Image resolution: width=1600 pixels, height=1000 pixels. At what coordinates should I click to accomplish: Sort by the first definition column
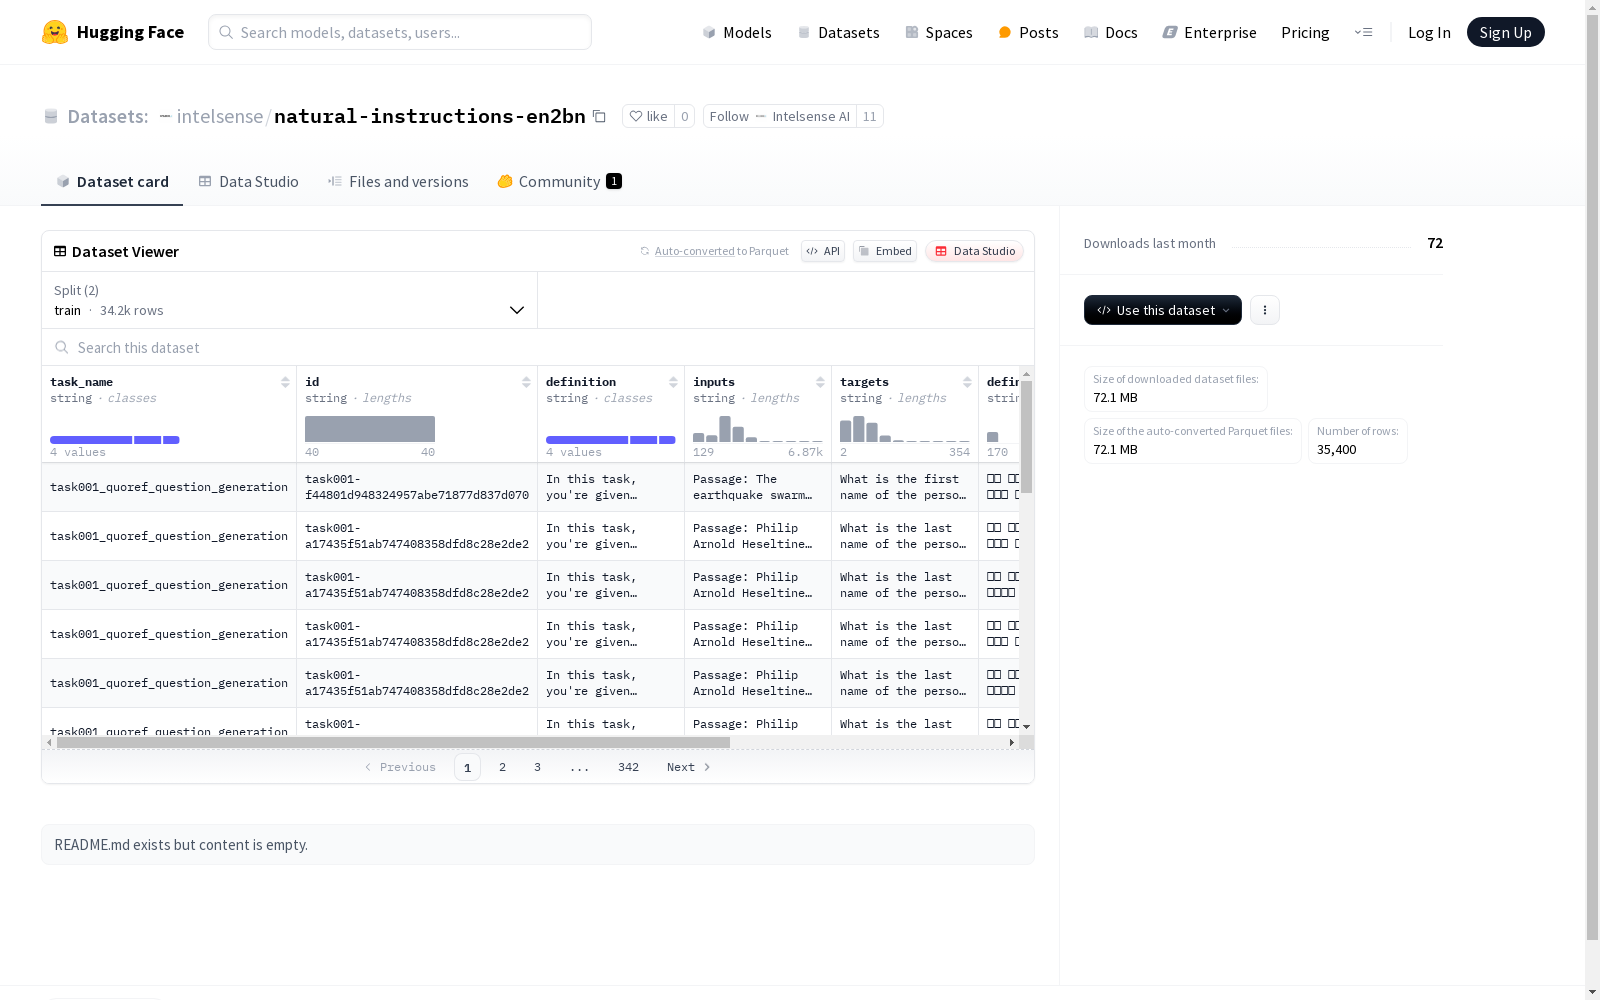point(673,382)
